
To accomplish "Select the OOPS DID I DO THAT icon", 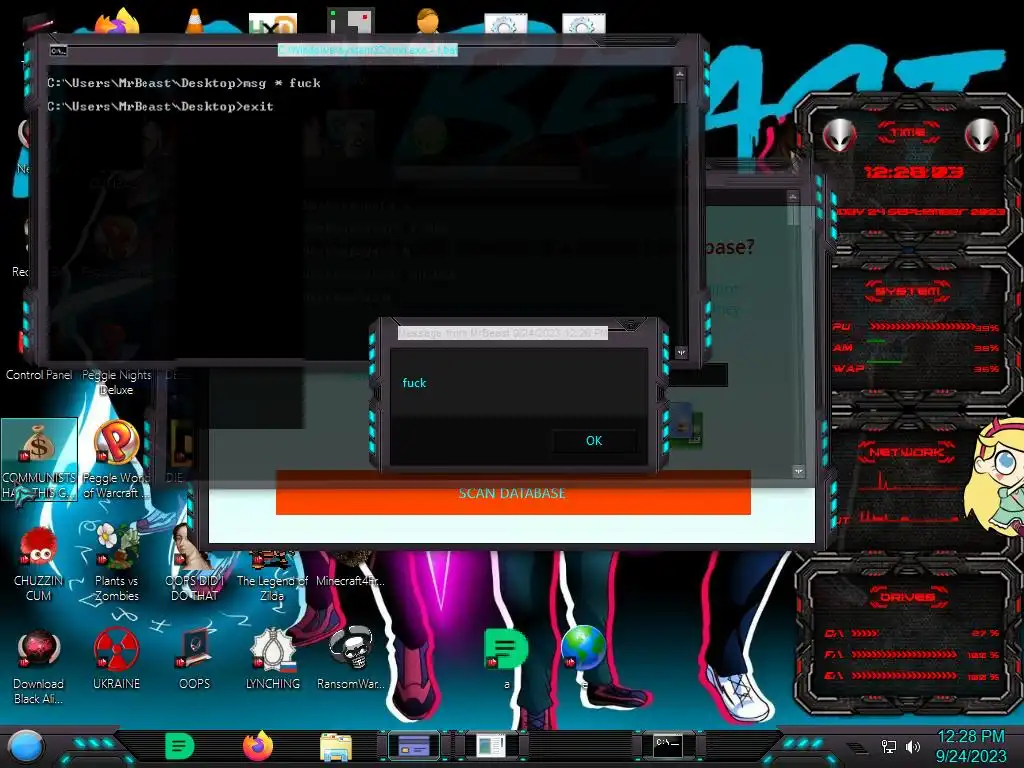I will 194,563.
